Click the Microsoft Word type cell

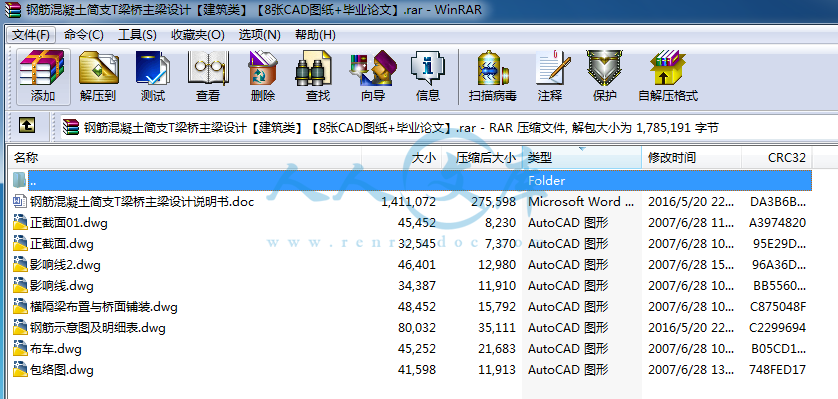coord(581,201)
